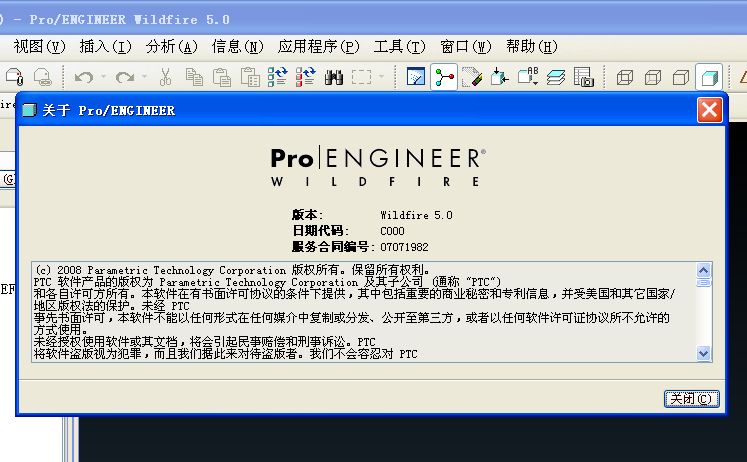
Task: Click the 'Wildfire 5.0' version value
Action: tap(416, 215)
